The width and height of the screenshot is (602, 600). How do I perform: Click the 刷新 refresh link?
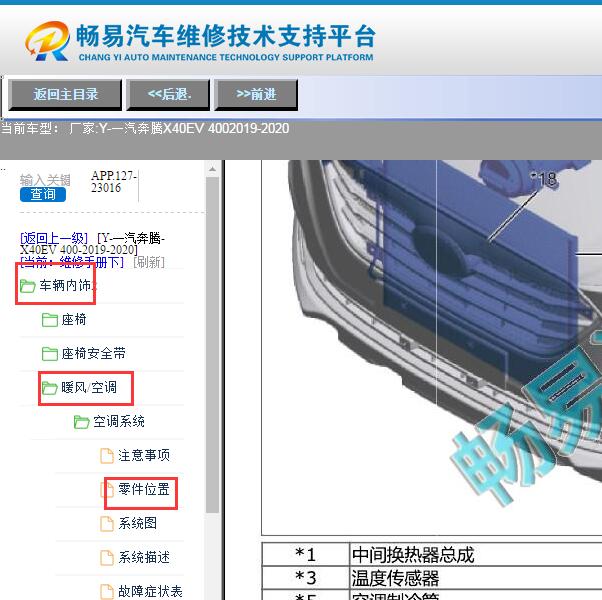(149, 262)
